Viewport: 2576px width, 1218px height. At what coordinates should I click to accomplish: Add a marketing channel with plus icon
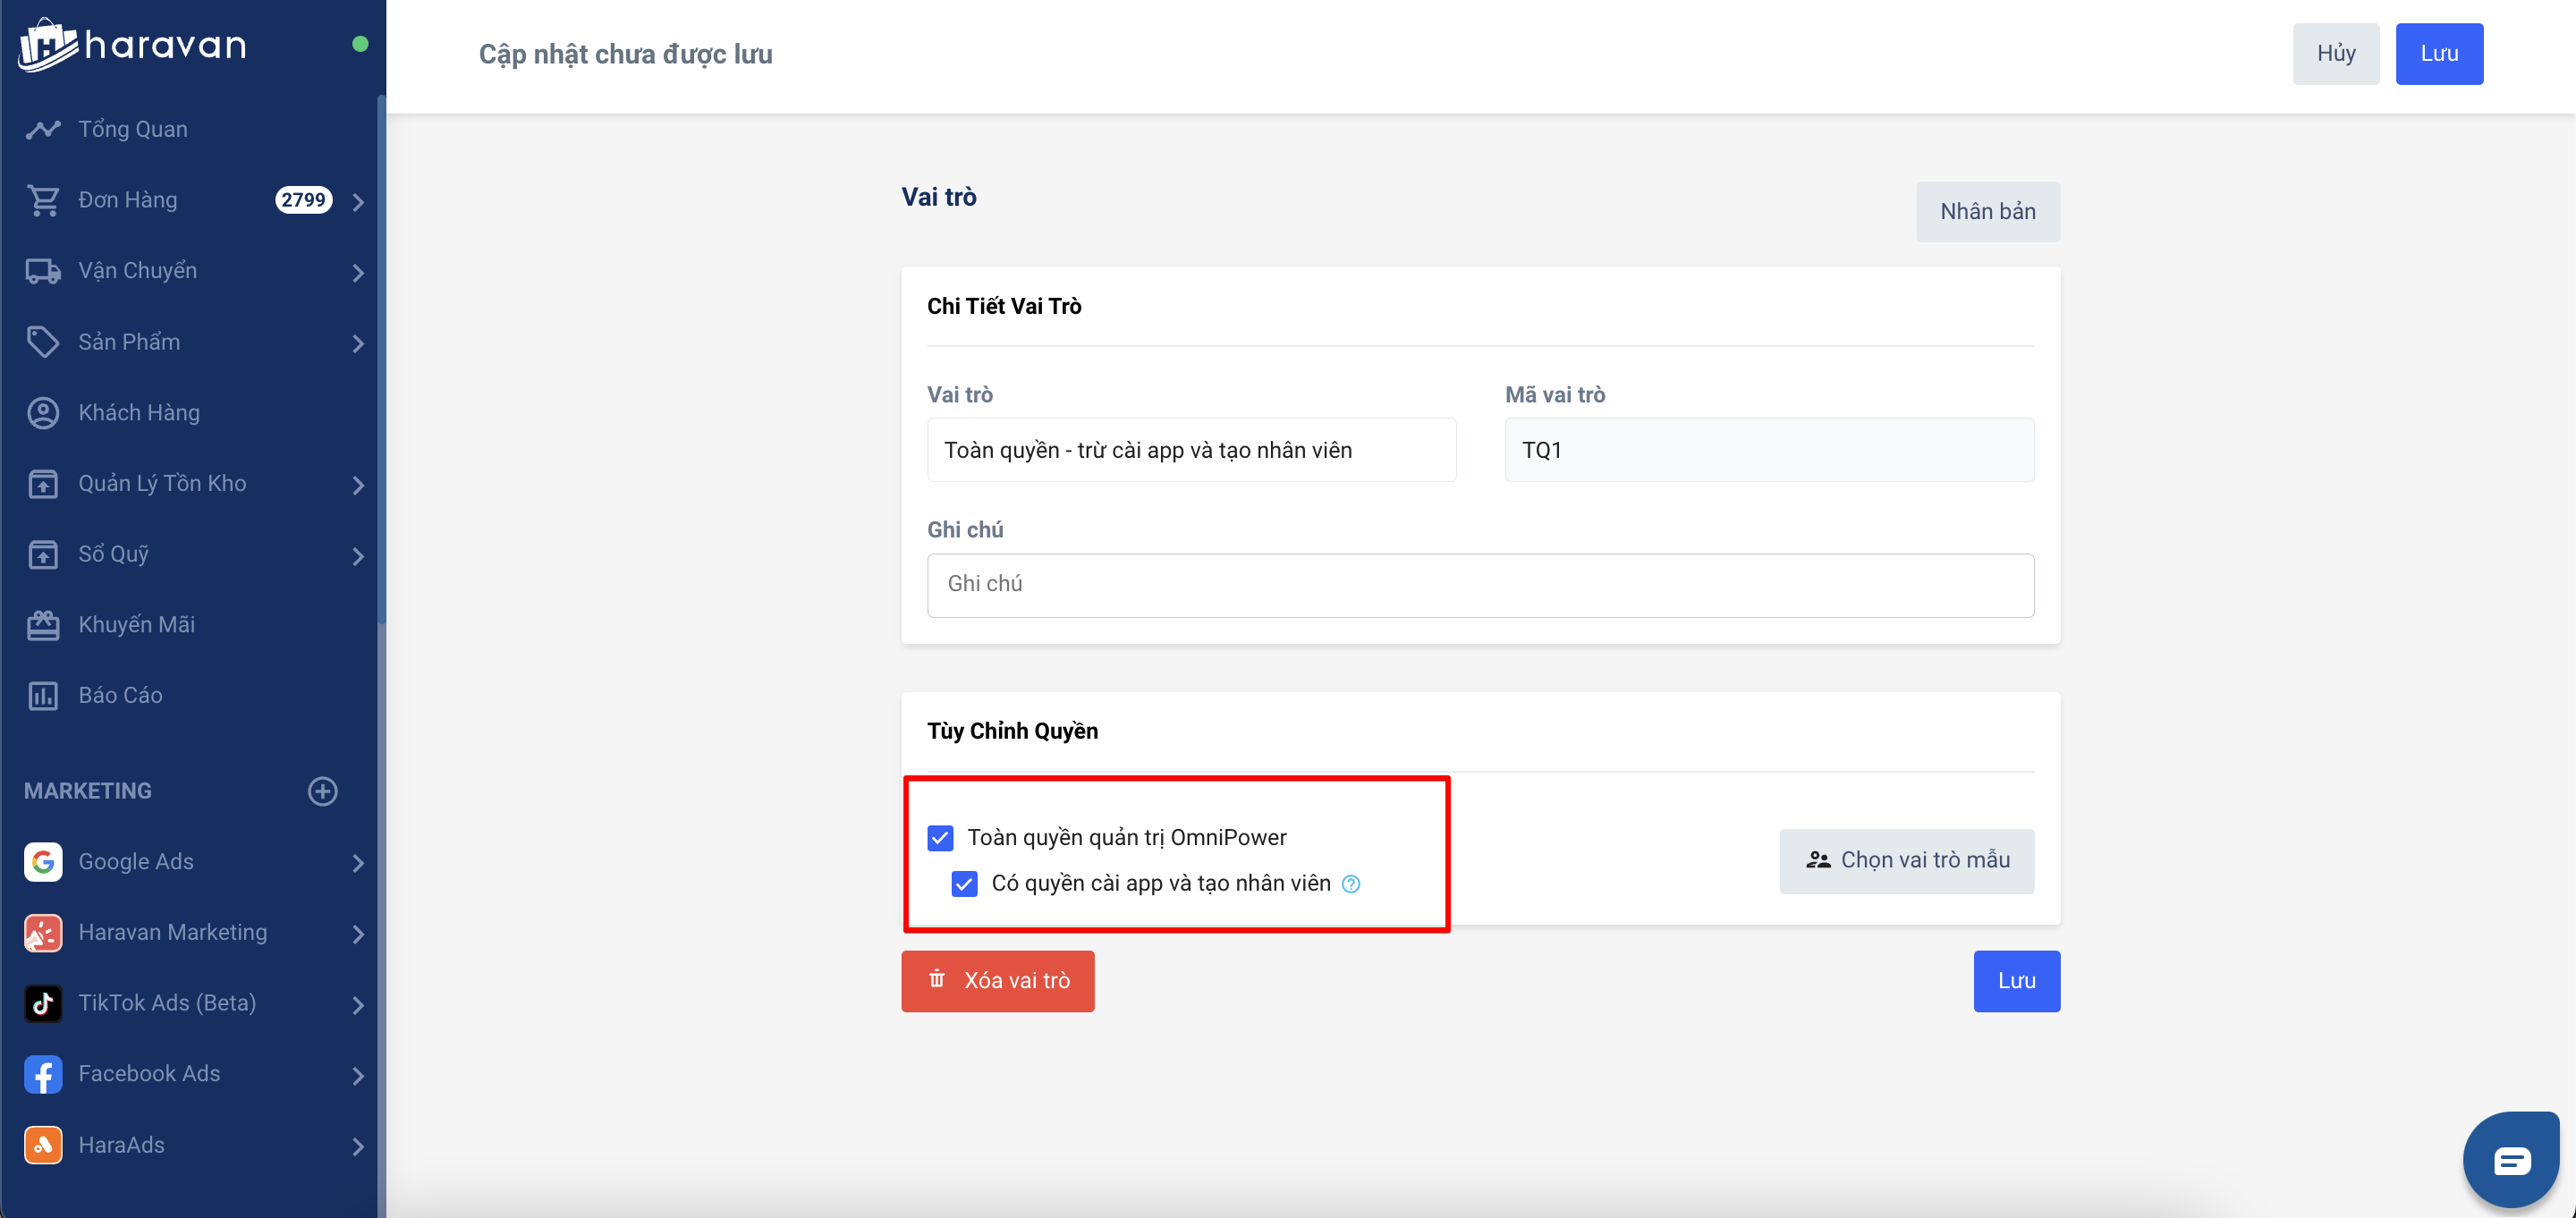click(322, 791)
